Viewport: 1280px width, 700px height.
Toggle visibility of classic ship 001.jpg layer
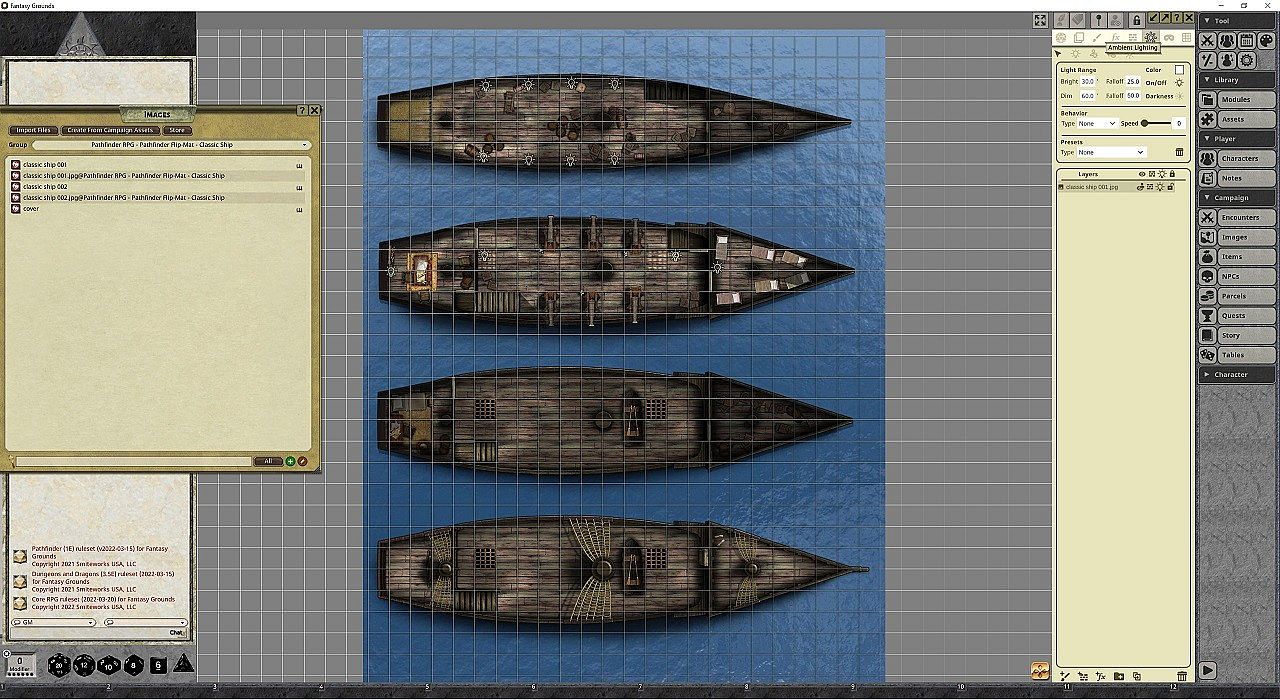coord(1141,187)
